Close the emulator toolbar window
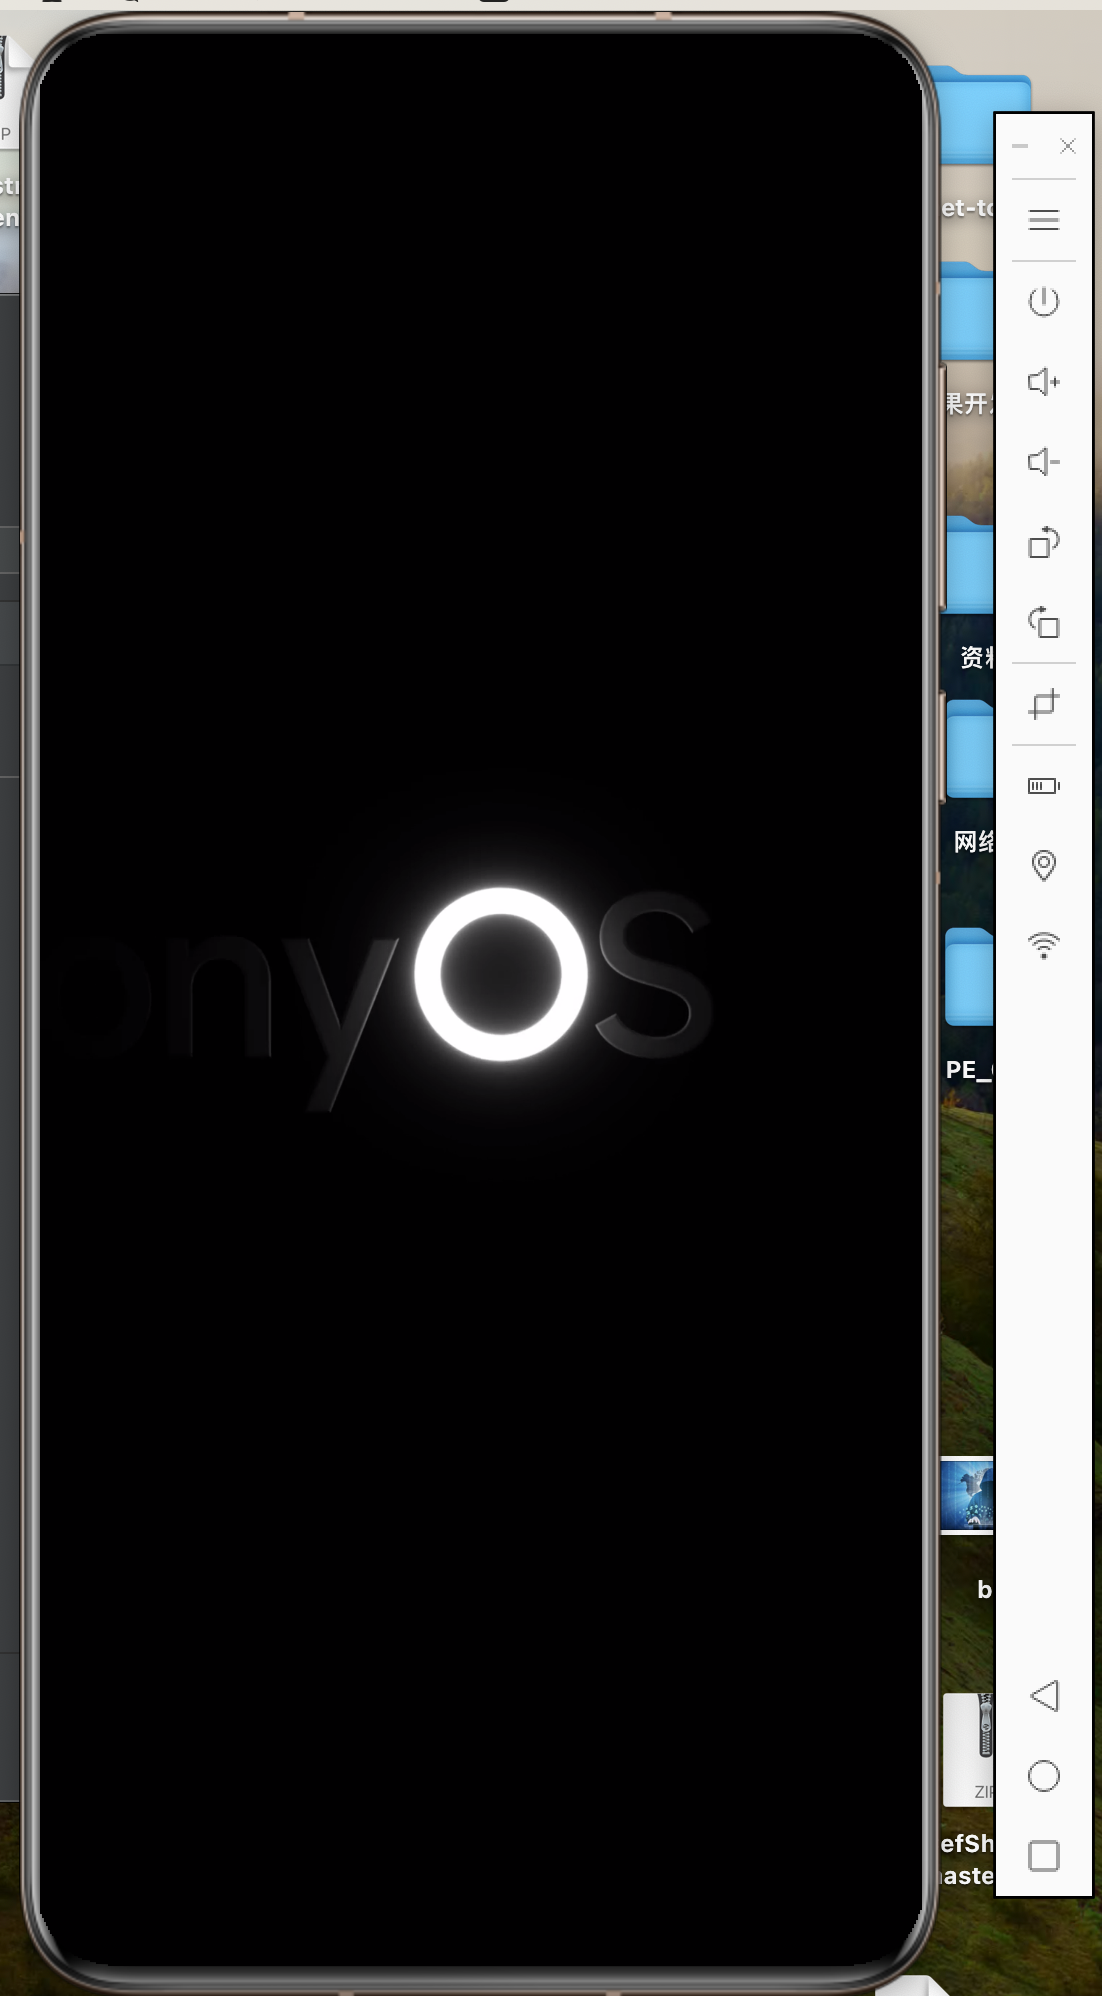Viewport: 1102px width, 1996px height. click(x=1067, y=146)
